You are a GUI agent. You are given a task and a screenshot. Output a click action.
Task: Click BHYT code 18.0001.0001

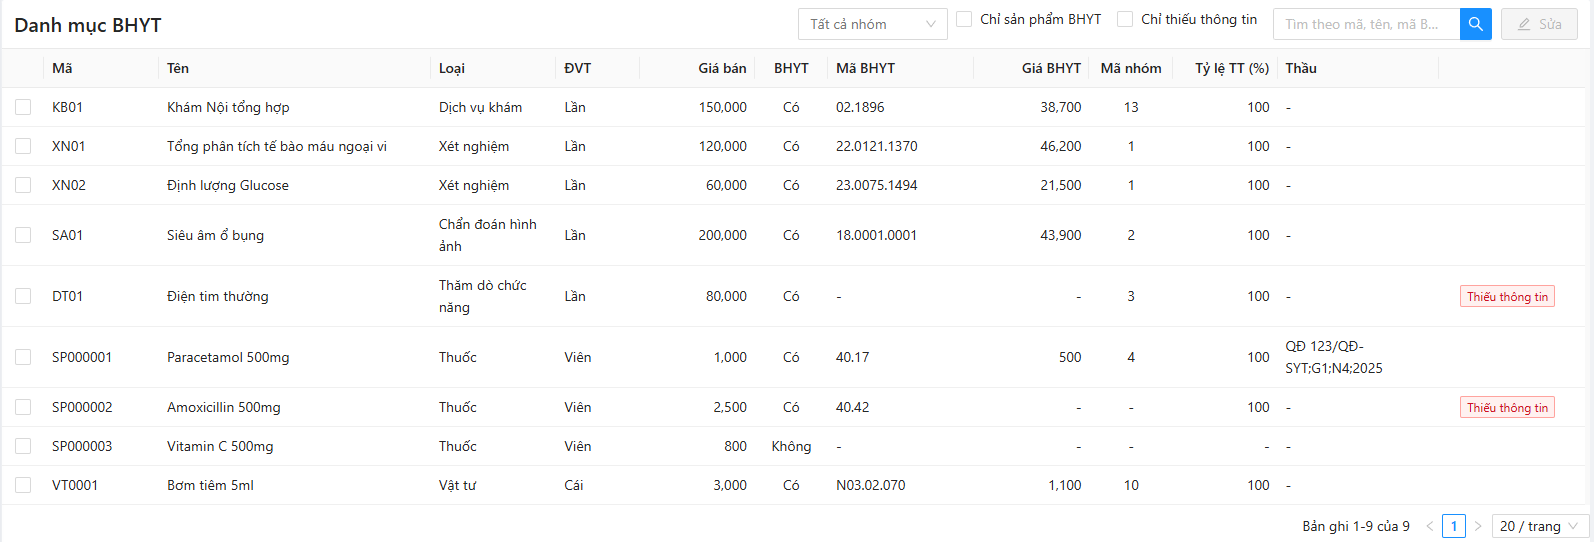click(x=877, y=235)
